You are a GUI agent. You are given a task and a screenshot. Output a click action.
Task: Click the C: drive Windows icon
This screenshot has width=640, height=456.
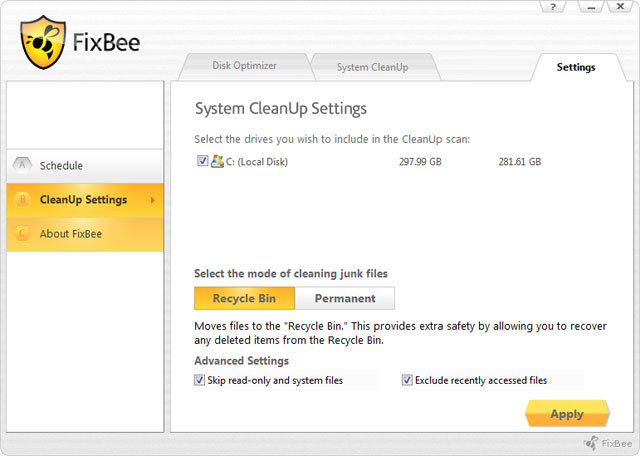coord(217,161)
